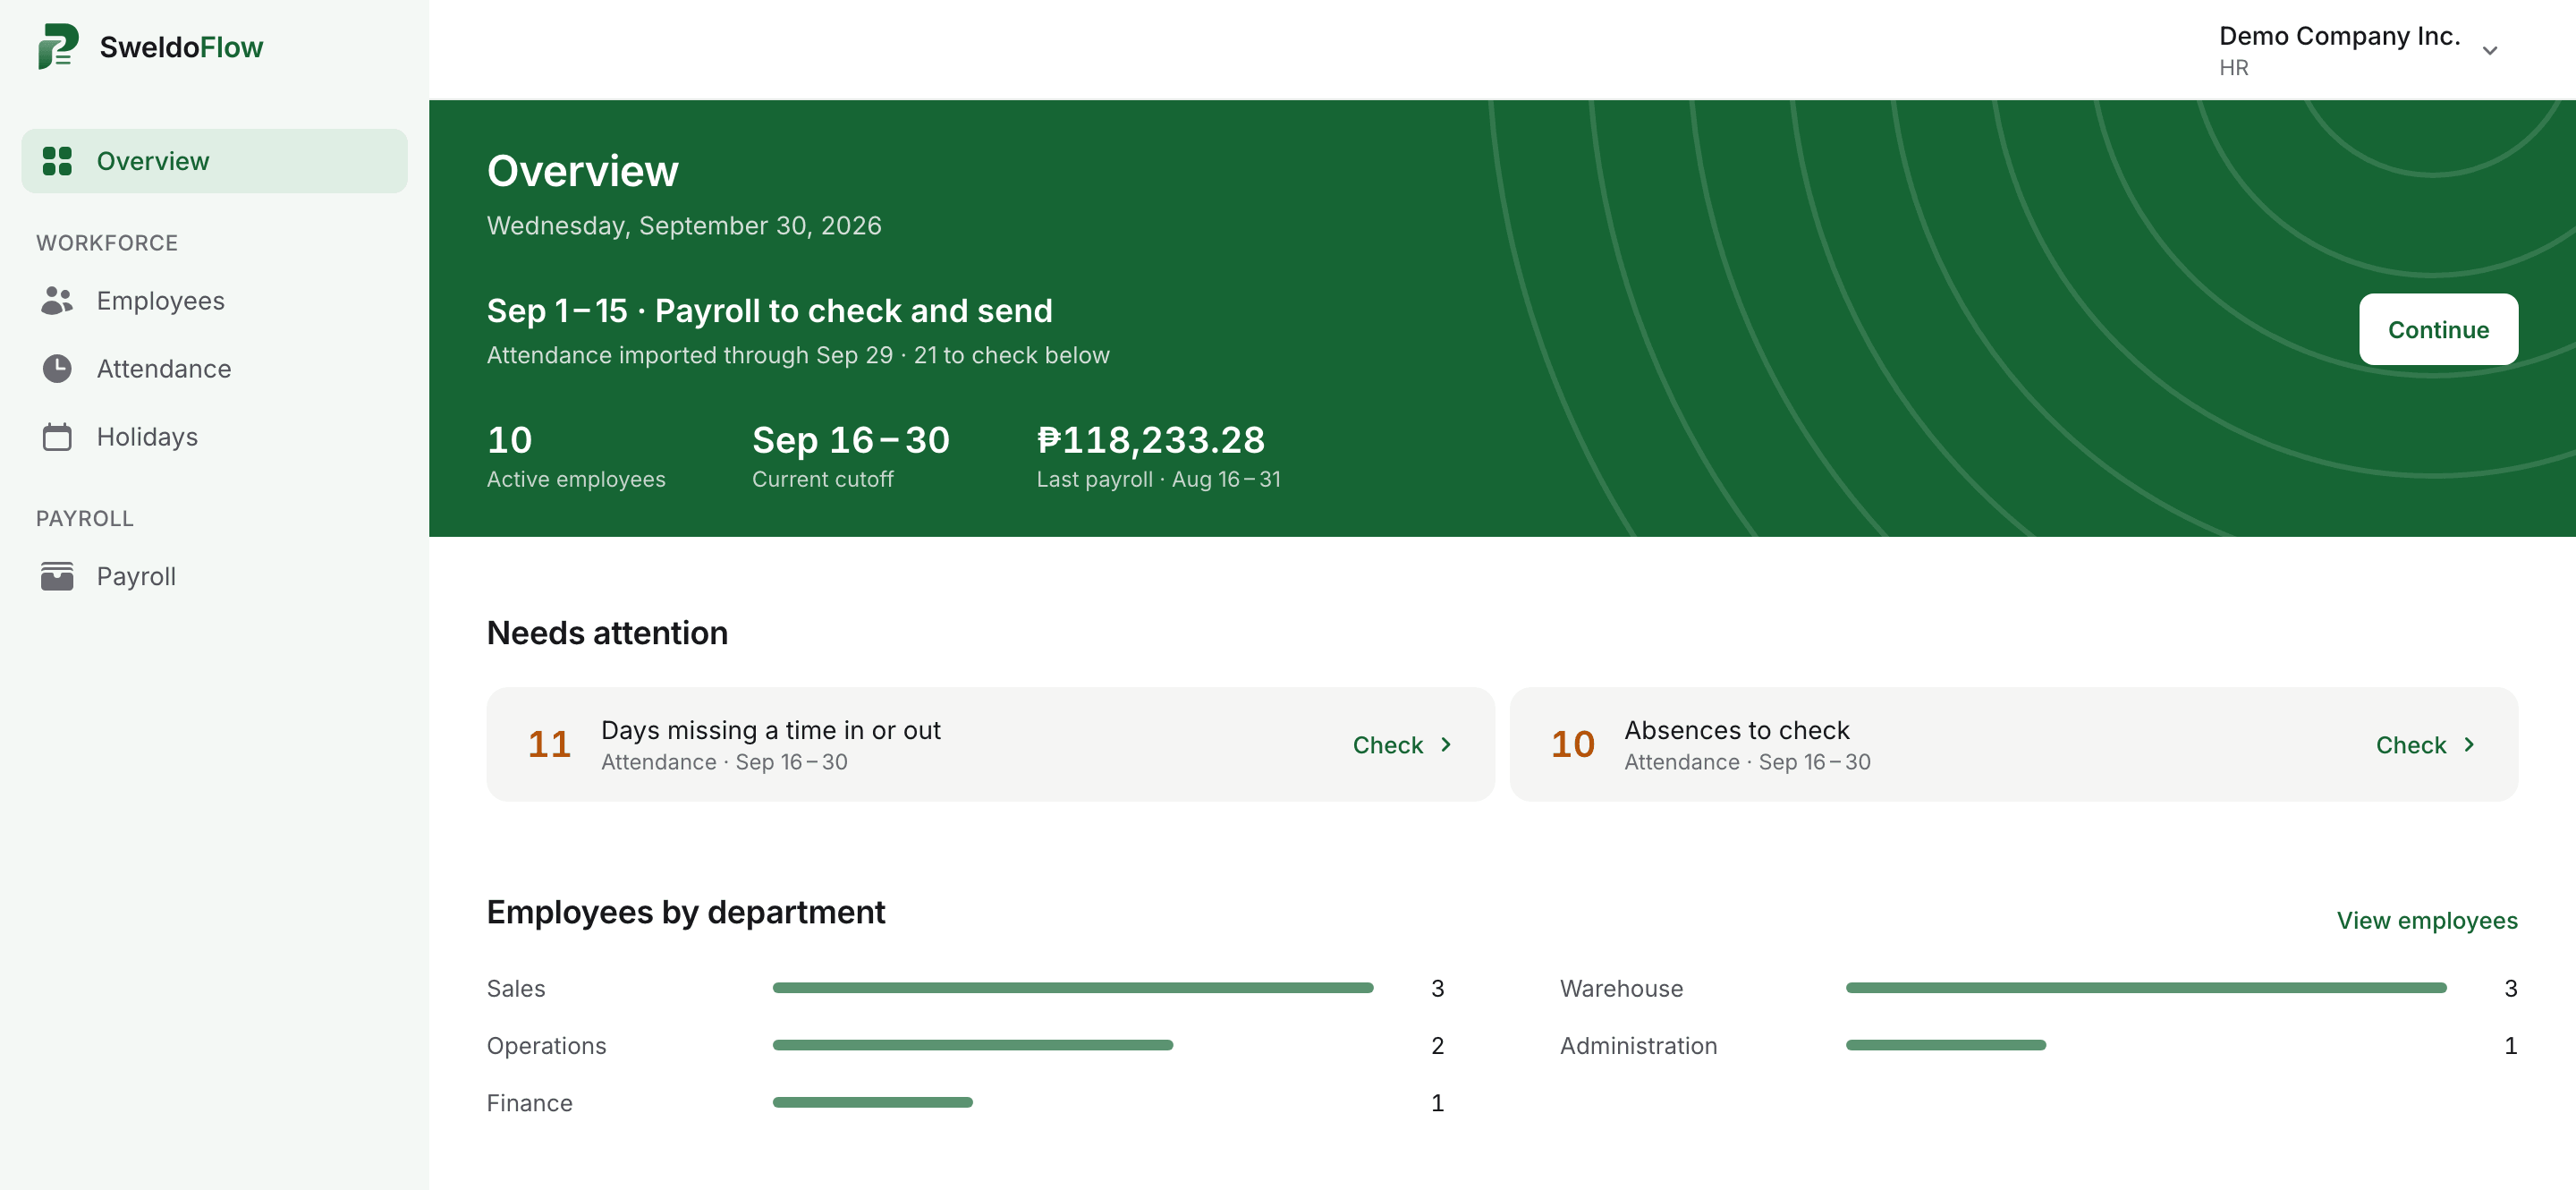The image size is (2576, 1190).
Task: Click the Attendance clock icon
Action: pos(57,369)
